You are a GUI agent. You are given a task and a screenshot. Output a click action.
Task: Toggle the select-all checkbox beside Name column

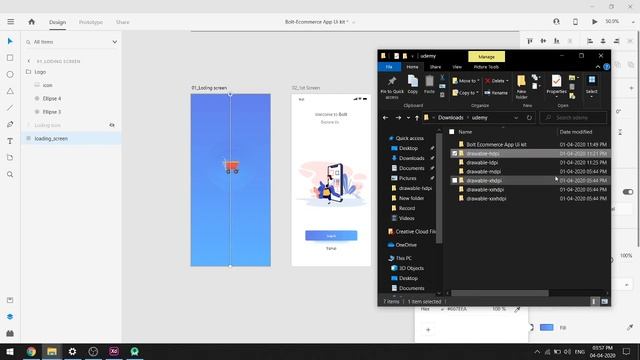coord(452,132)
